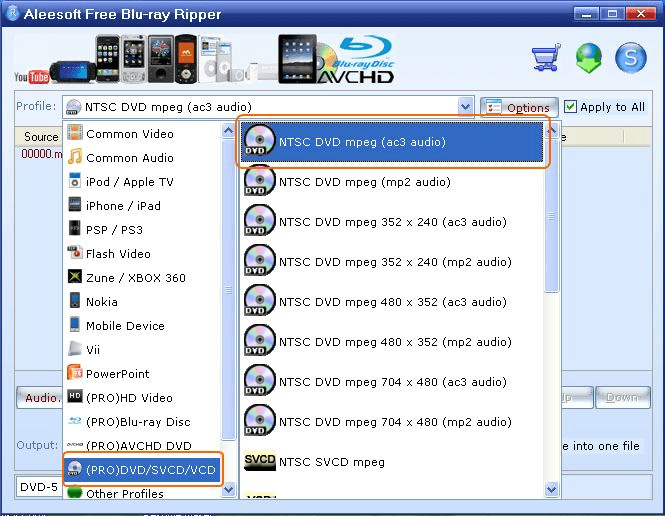Select NTSC DVD mpeg (mp2 audio) profile
Viewport: 665px width, 516px height.
[392, 181]
